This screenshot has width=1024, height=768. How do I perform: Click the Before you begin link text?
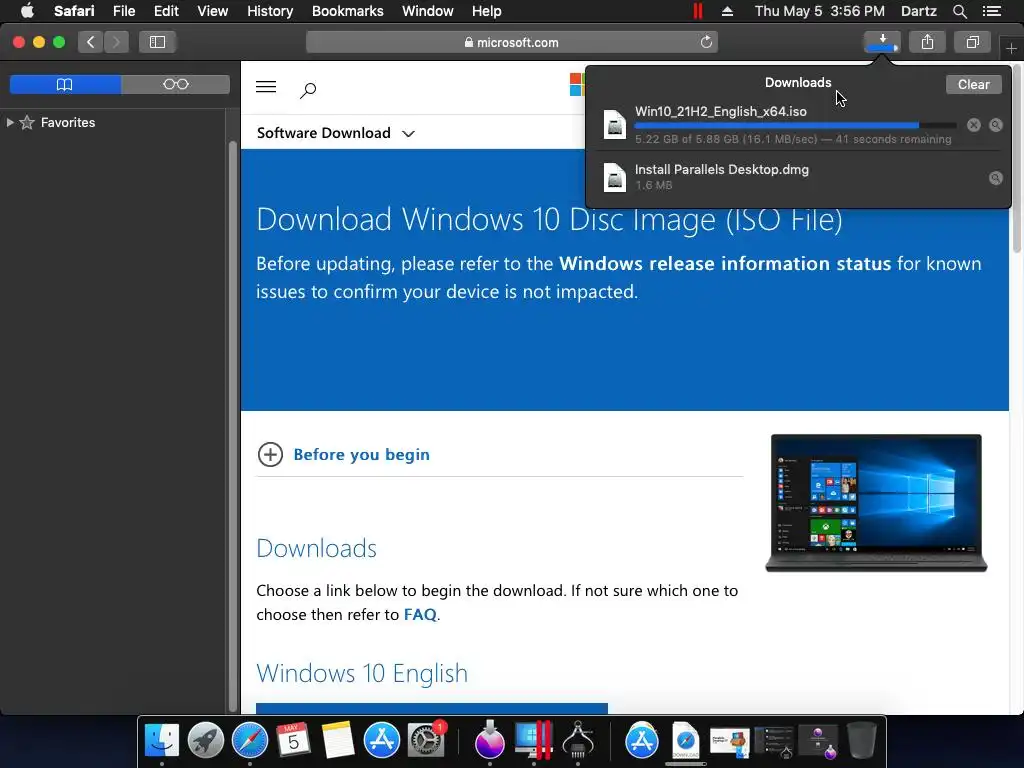click(361, 455)
